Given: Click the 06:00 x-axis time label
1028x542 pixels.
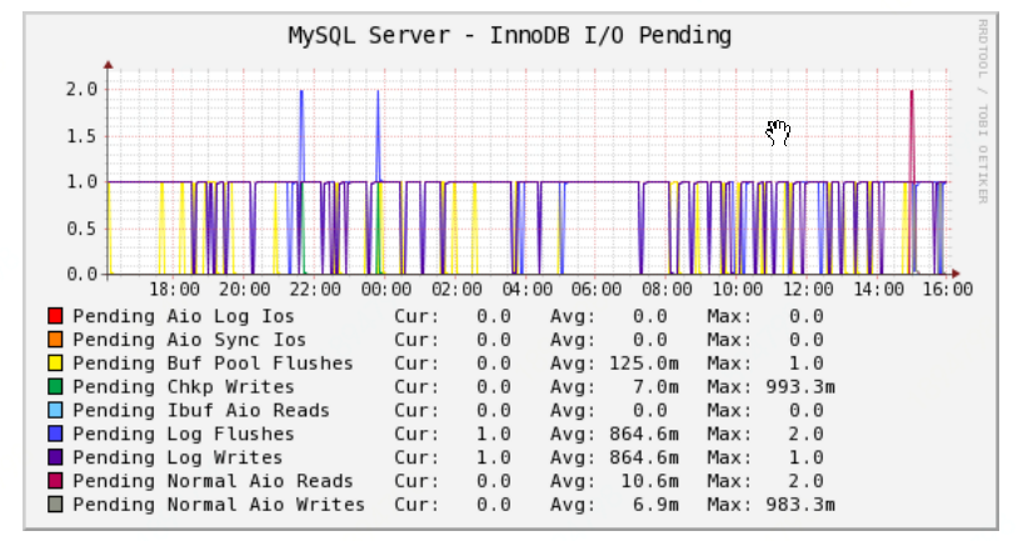Looking at the screenshot, I should (597, 289).
